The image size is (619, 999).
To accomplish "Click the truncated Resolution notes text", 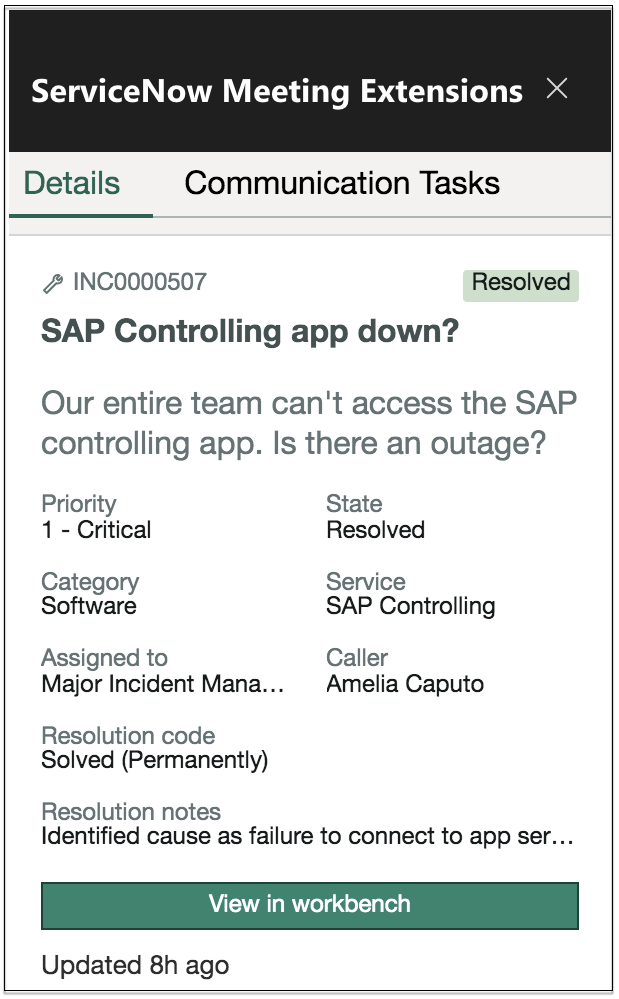I will pos(308,837).
